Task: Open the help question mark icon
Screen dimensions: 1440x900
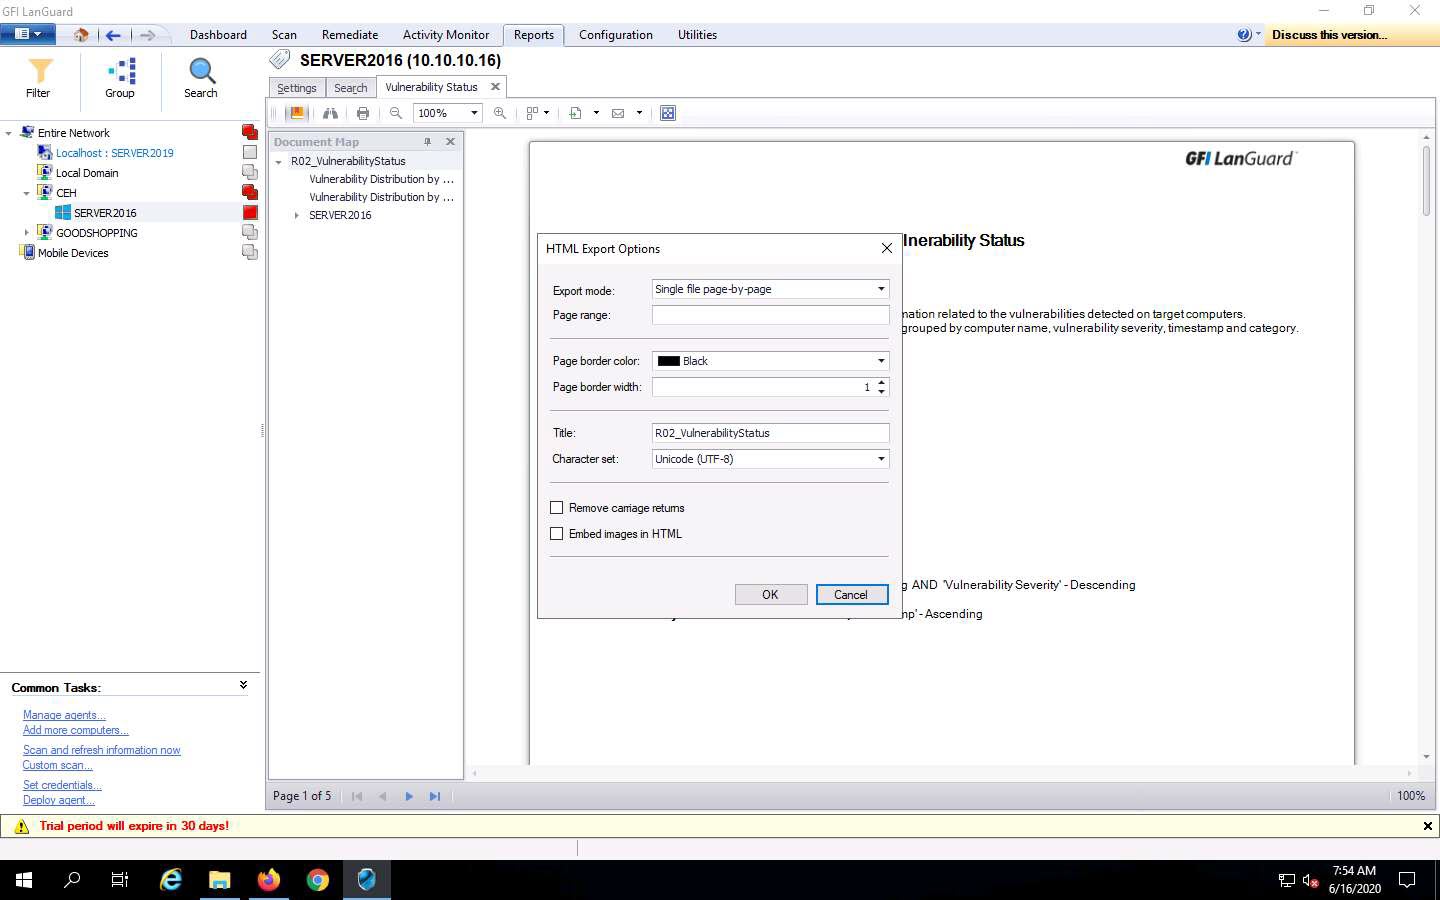Action: tap(1244, 35)
